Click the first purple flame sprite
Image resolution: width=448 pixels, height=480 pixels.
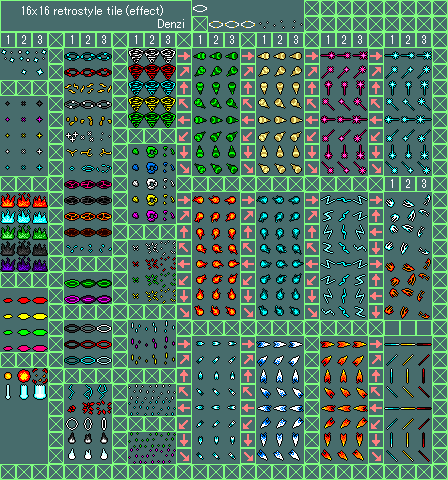click(x=8, y=264)
